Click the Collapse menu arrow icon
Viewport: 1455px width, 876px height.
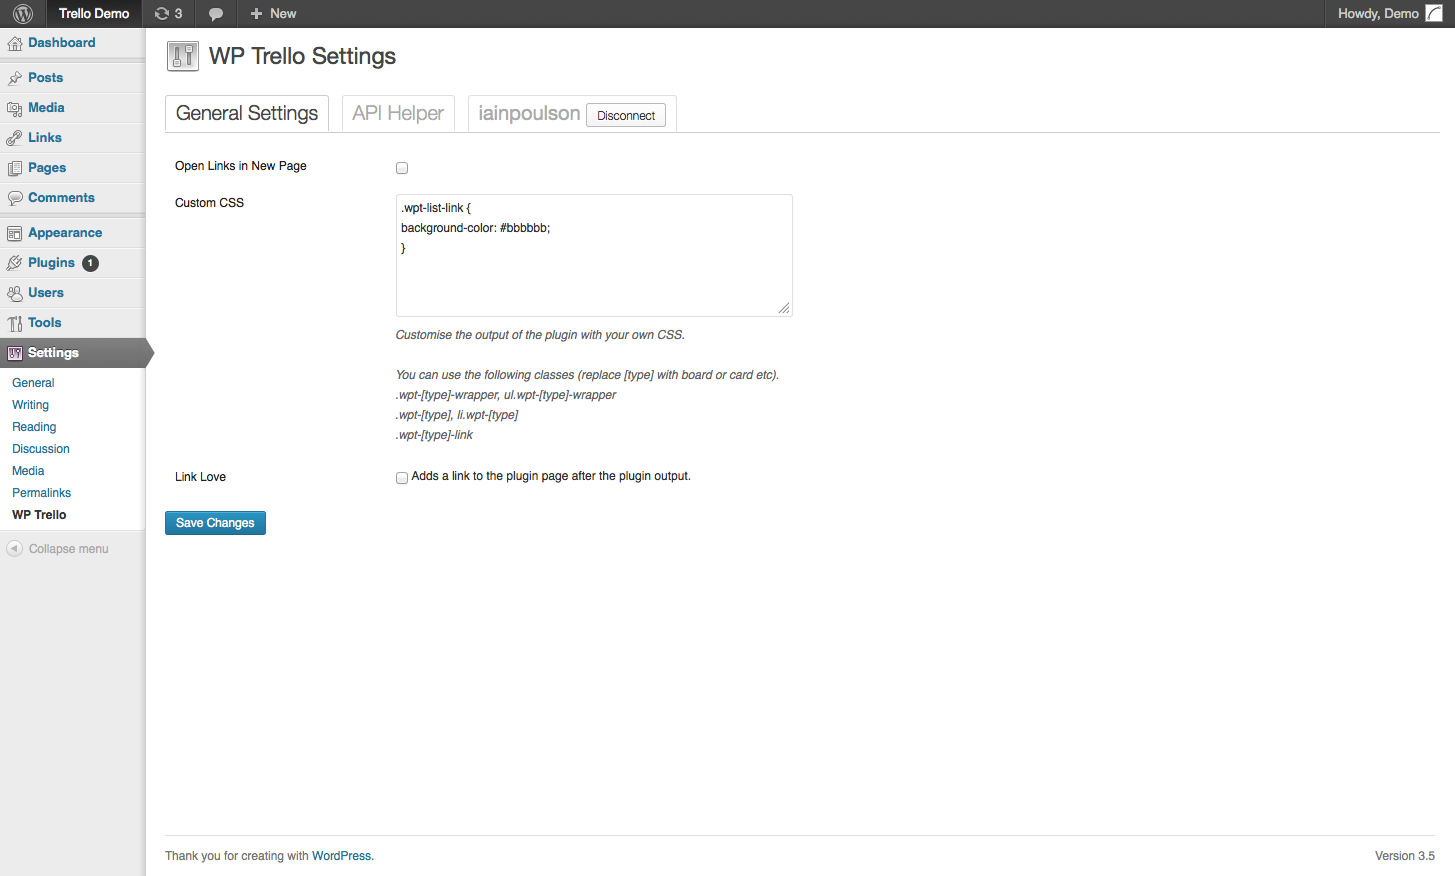(14, 549)
